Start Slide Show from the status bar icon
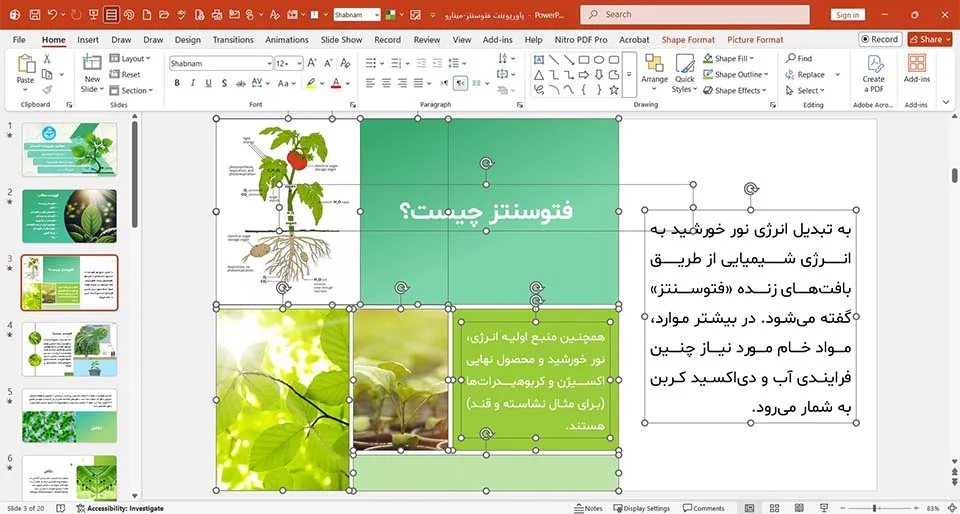The height and width of the screenshot is (514, 960). pos(825,508)
